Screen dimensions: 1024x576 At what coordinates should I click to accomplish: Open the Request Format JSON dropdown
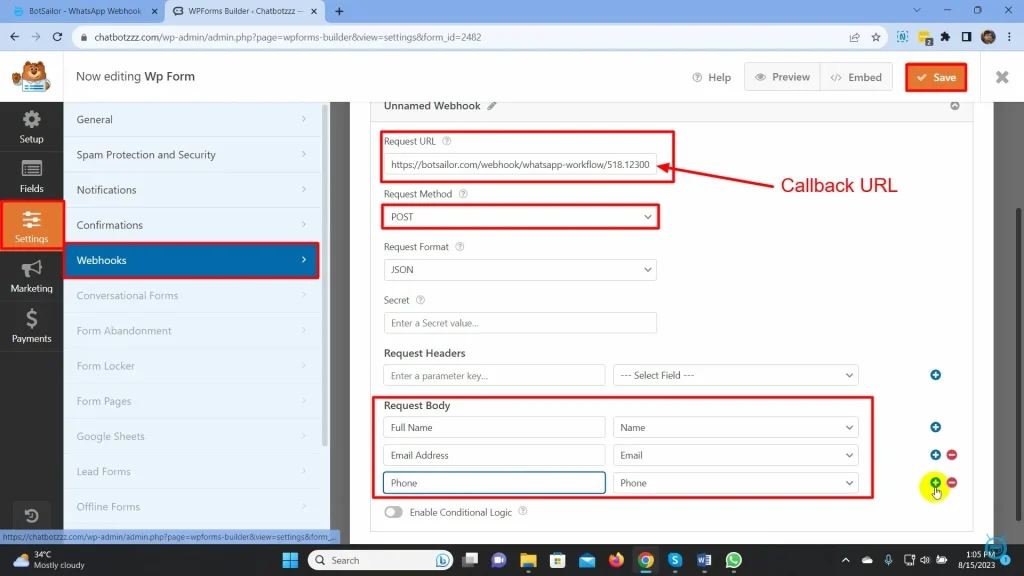[x=520, y=269]
